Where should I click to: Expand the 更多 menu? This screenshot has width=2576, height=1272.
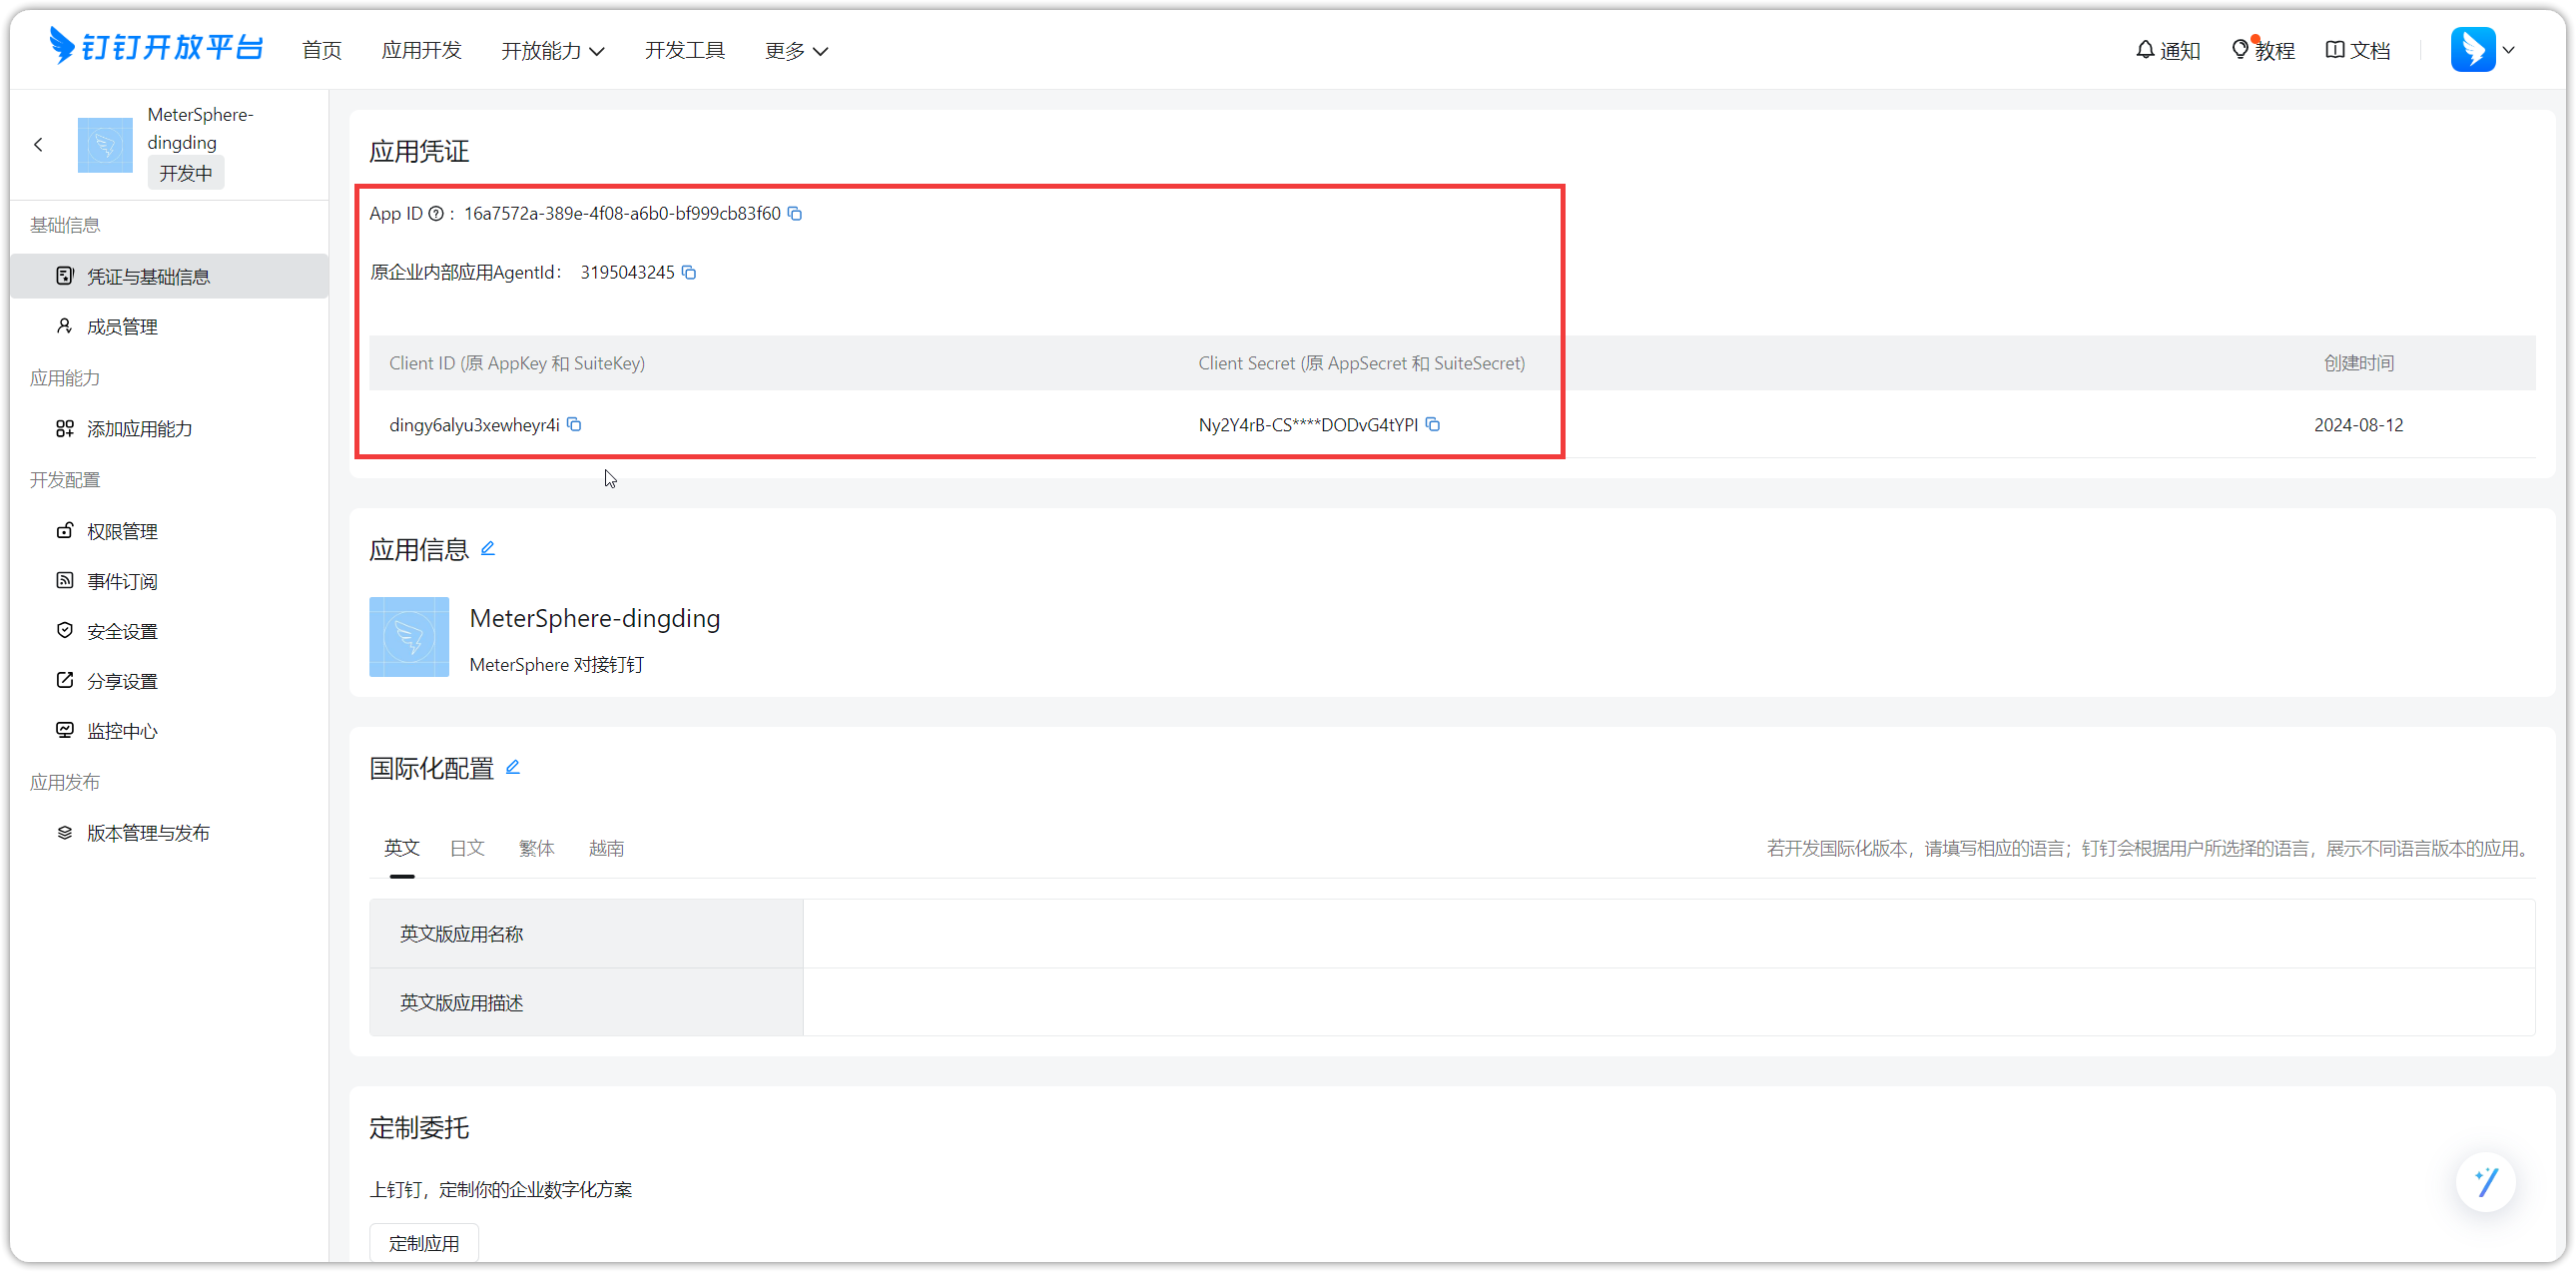[x=796, y=51]
